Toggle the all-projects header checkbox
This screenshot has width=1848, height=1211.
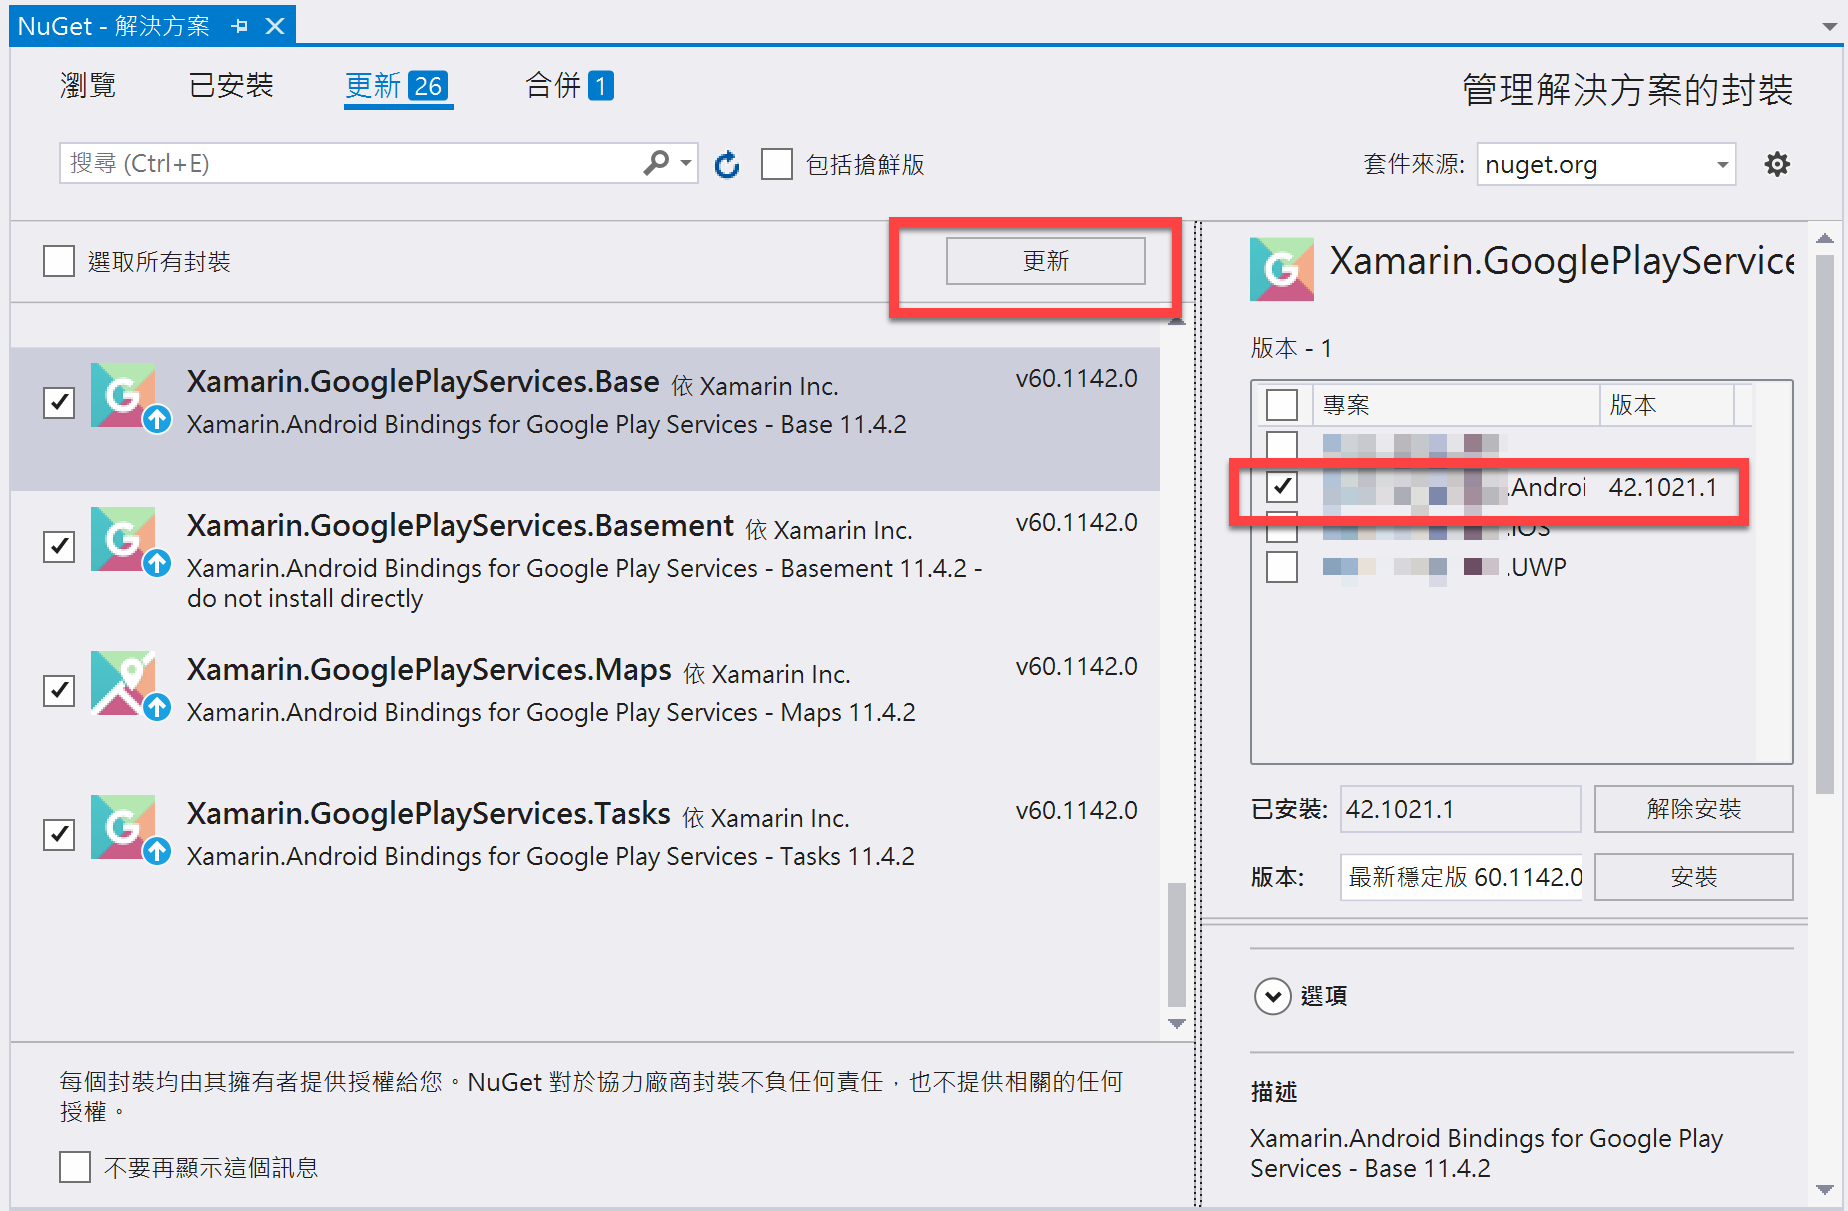[1282, 405]
